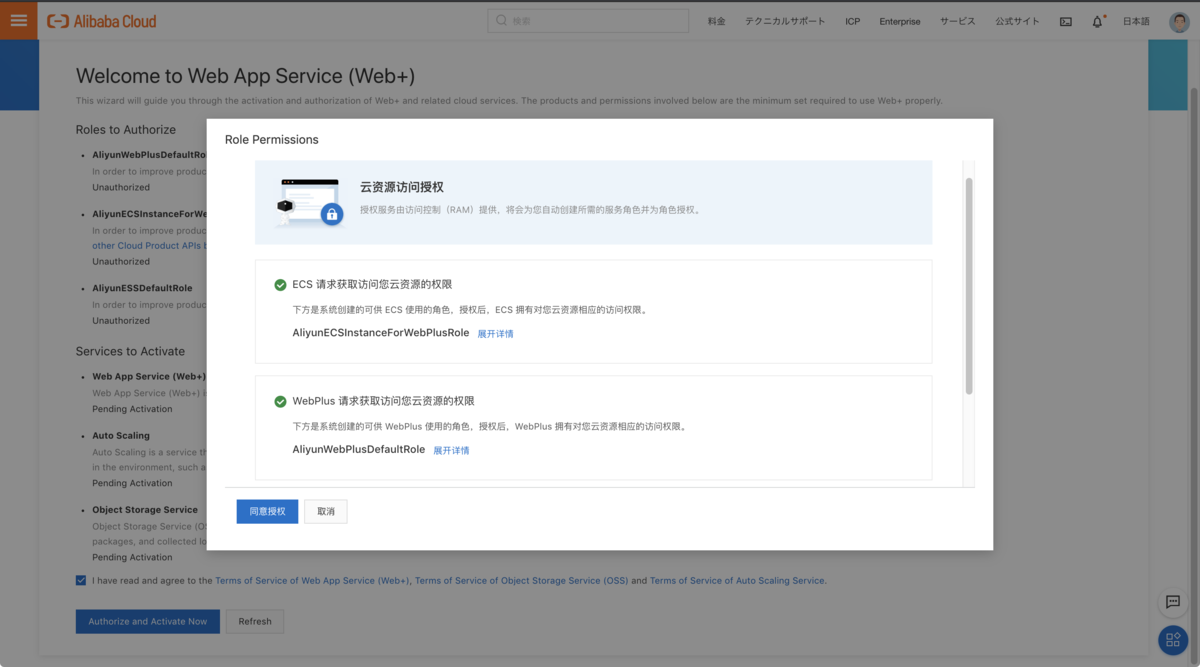
Task: Click the green check beside ECS 请求获取
Action: (280, 285)
